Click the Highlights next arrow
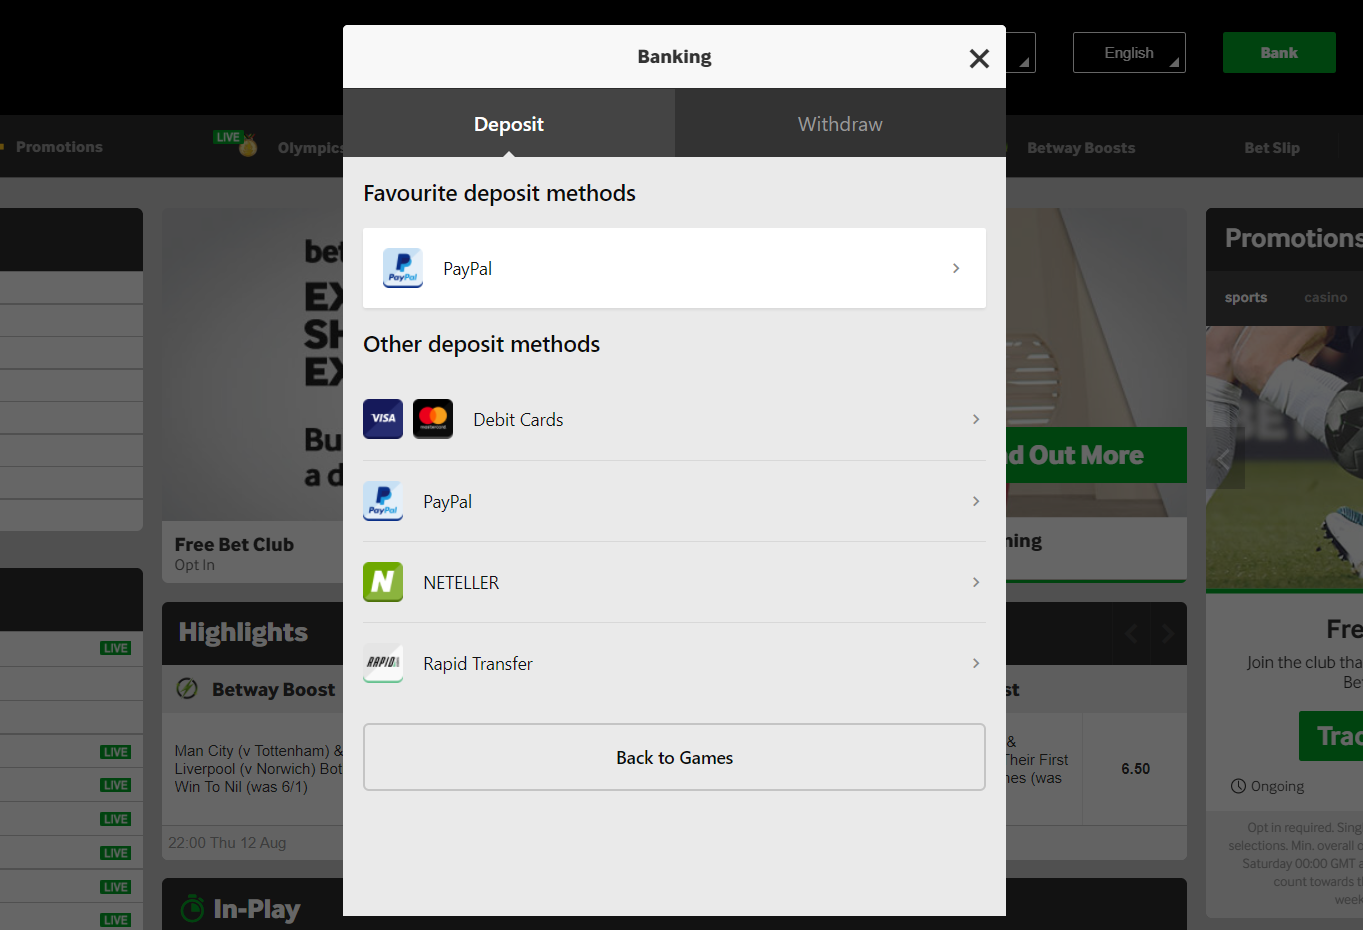The width and height of the screenshot is (1363, 930). [1167, 633]
